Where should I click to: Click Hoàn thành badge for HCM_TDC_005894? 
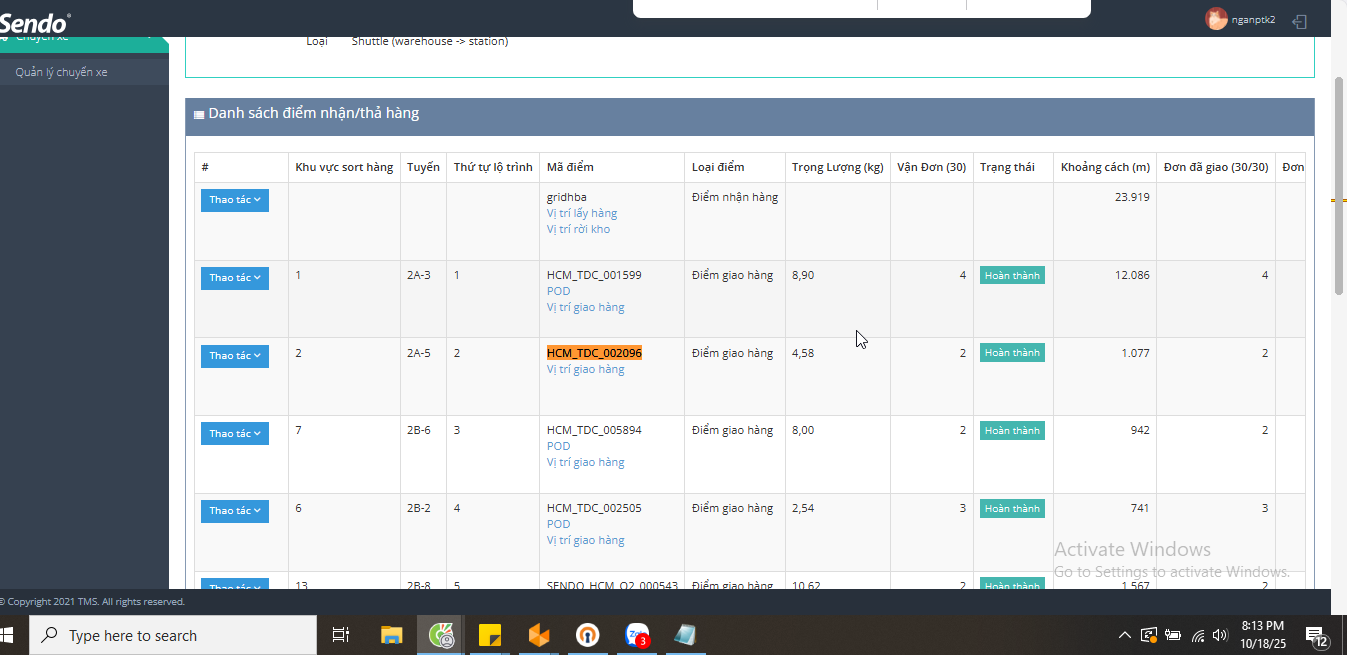point(1012,431)
